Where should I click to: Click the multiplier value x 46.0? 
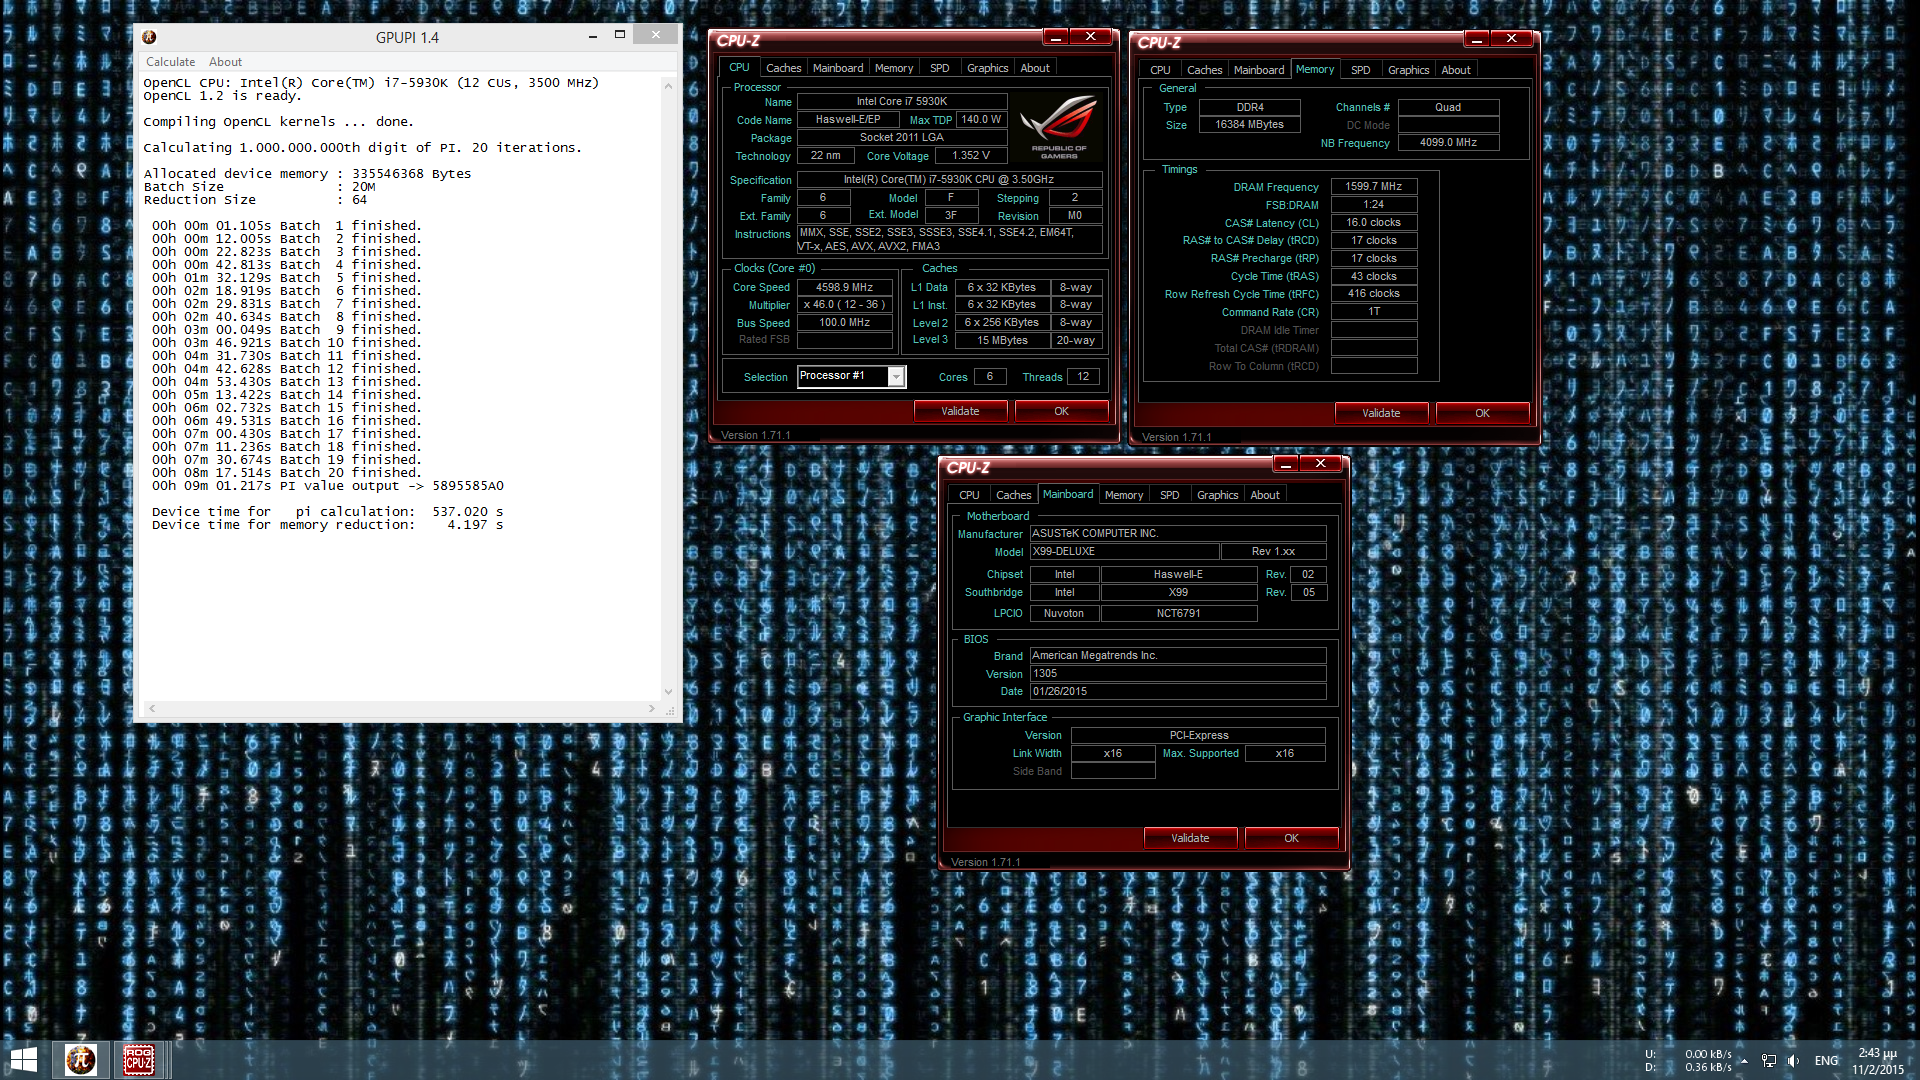(844, 305)
